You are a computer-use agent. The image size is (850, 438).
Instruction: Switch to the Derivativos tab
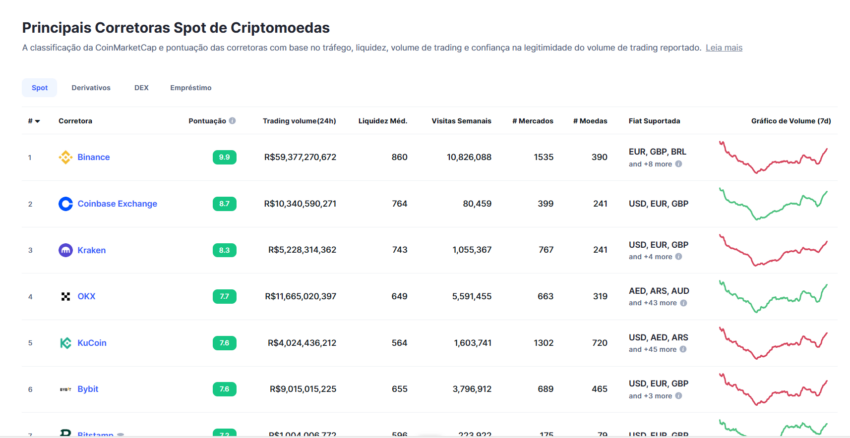click(91, 88)
